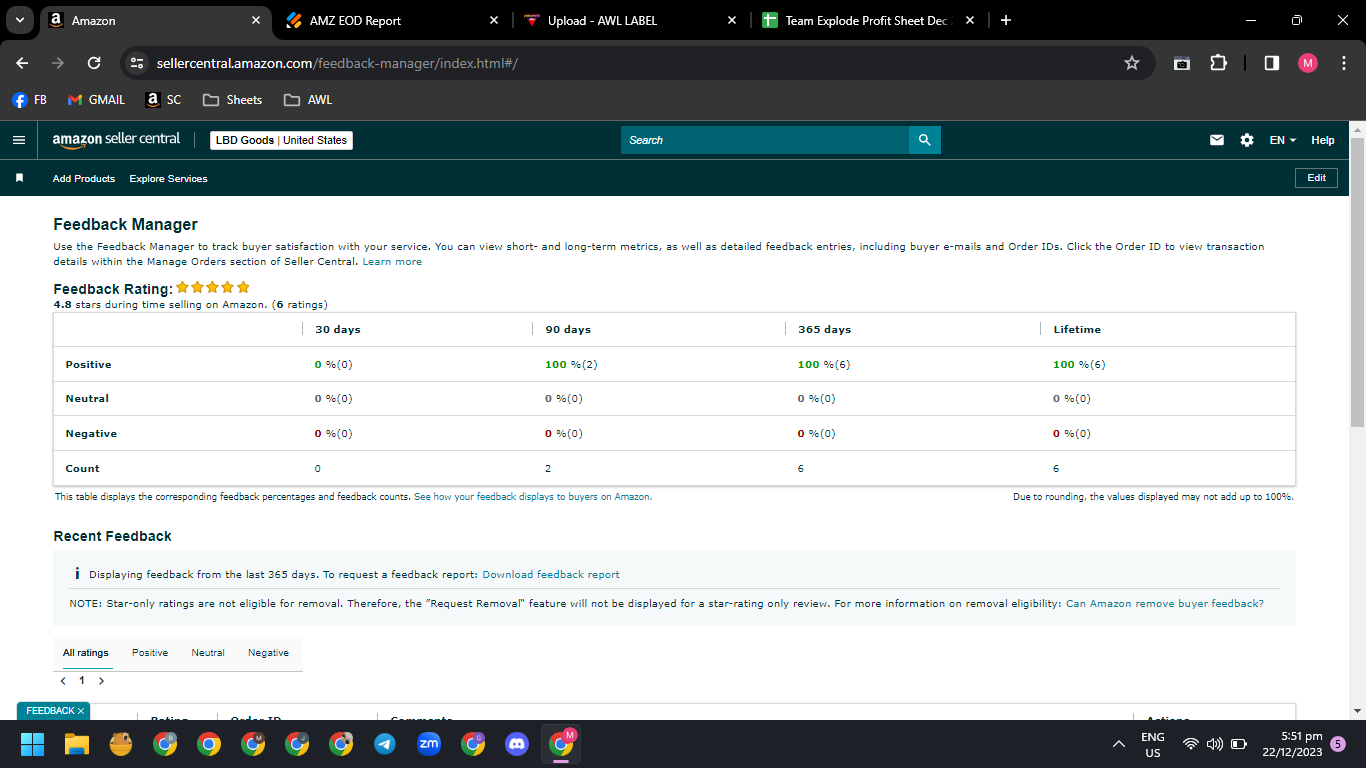Click the Amazon Seller Central logo
Image resolution: width=1366 pixels, height=768 pixels.
116,140
